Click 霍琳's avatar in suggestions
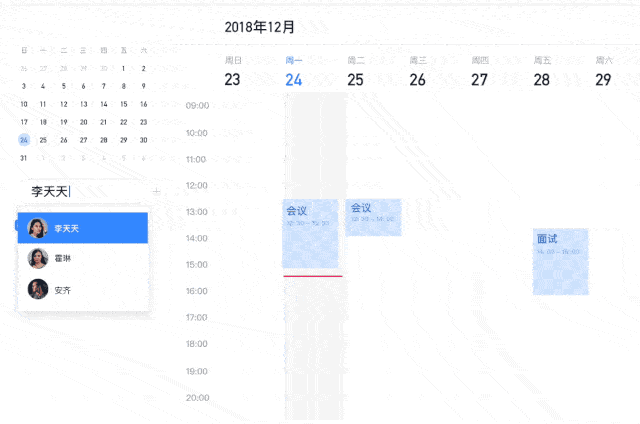This screenshot has height=424, width=640. pyautogui.click(x=38, y=258)
